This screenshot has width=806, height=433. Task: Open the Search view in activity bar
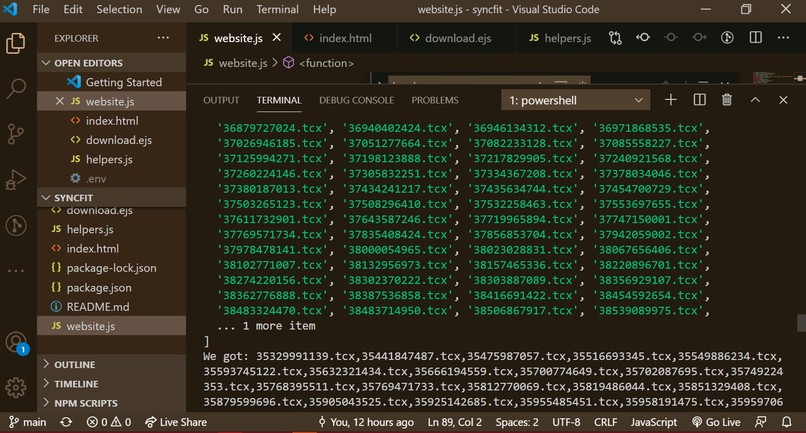pyautogui.click(x=15, y=88)
